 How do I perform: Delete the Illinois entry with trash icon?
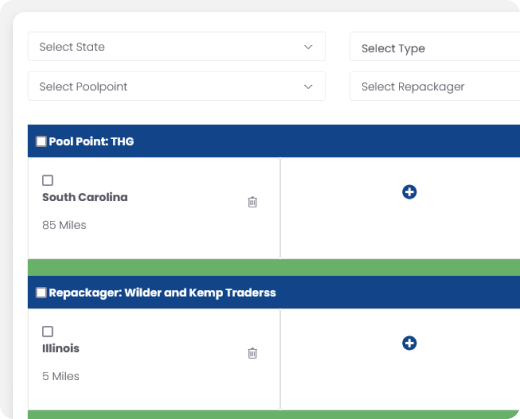coord(252,353)
